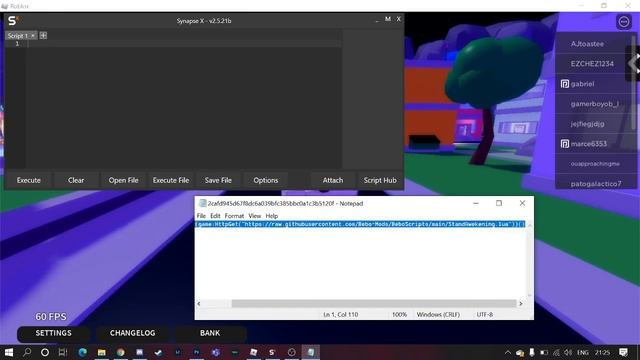Screen dimensions: 640x360
Task: Show hidden system tray icons
Action: pyautogui.click(x=508, y=352)
